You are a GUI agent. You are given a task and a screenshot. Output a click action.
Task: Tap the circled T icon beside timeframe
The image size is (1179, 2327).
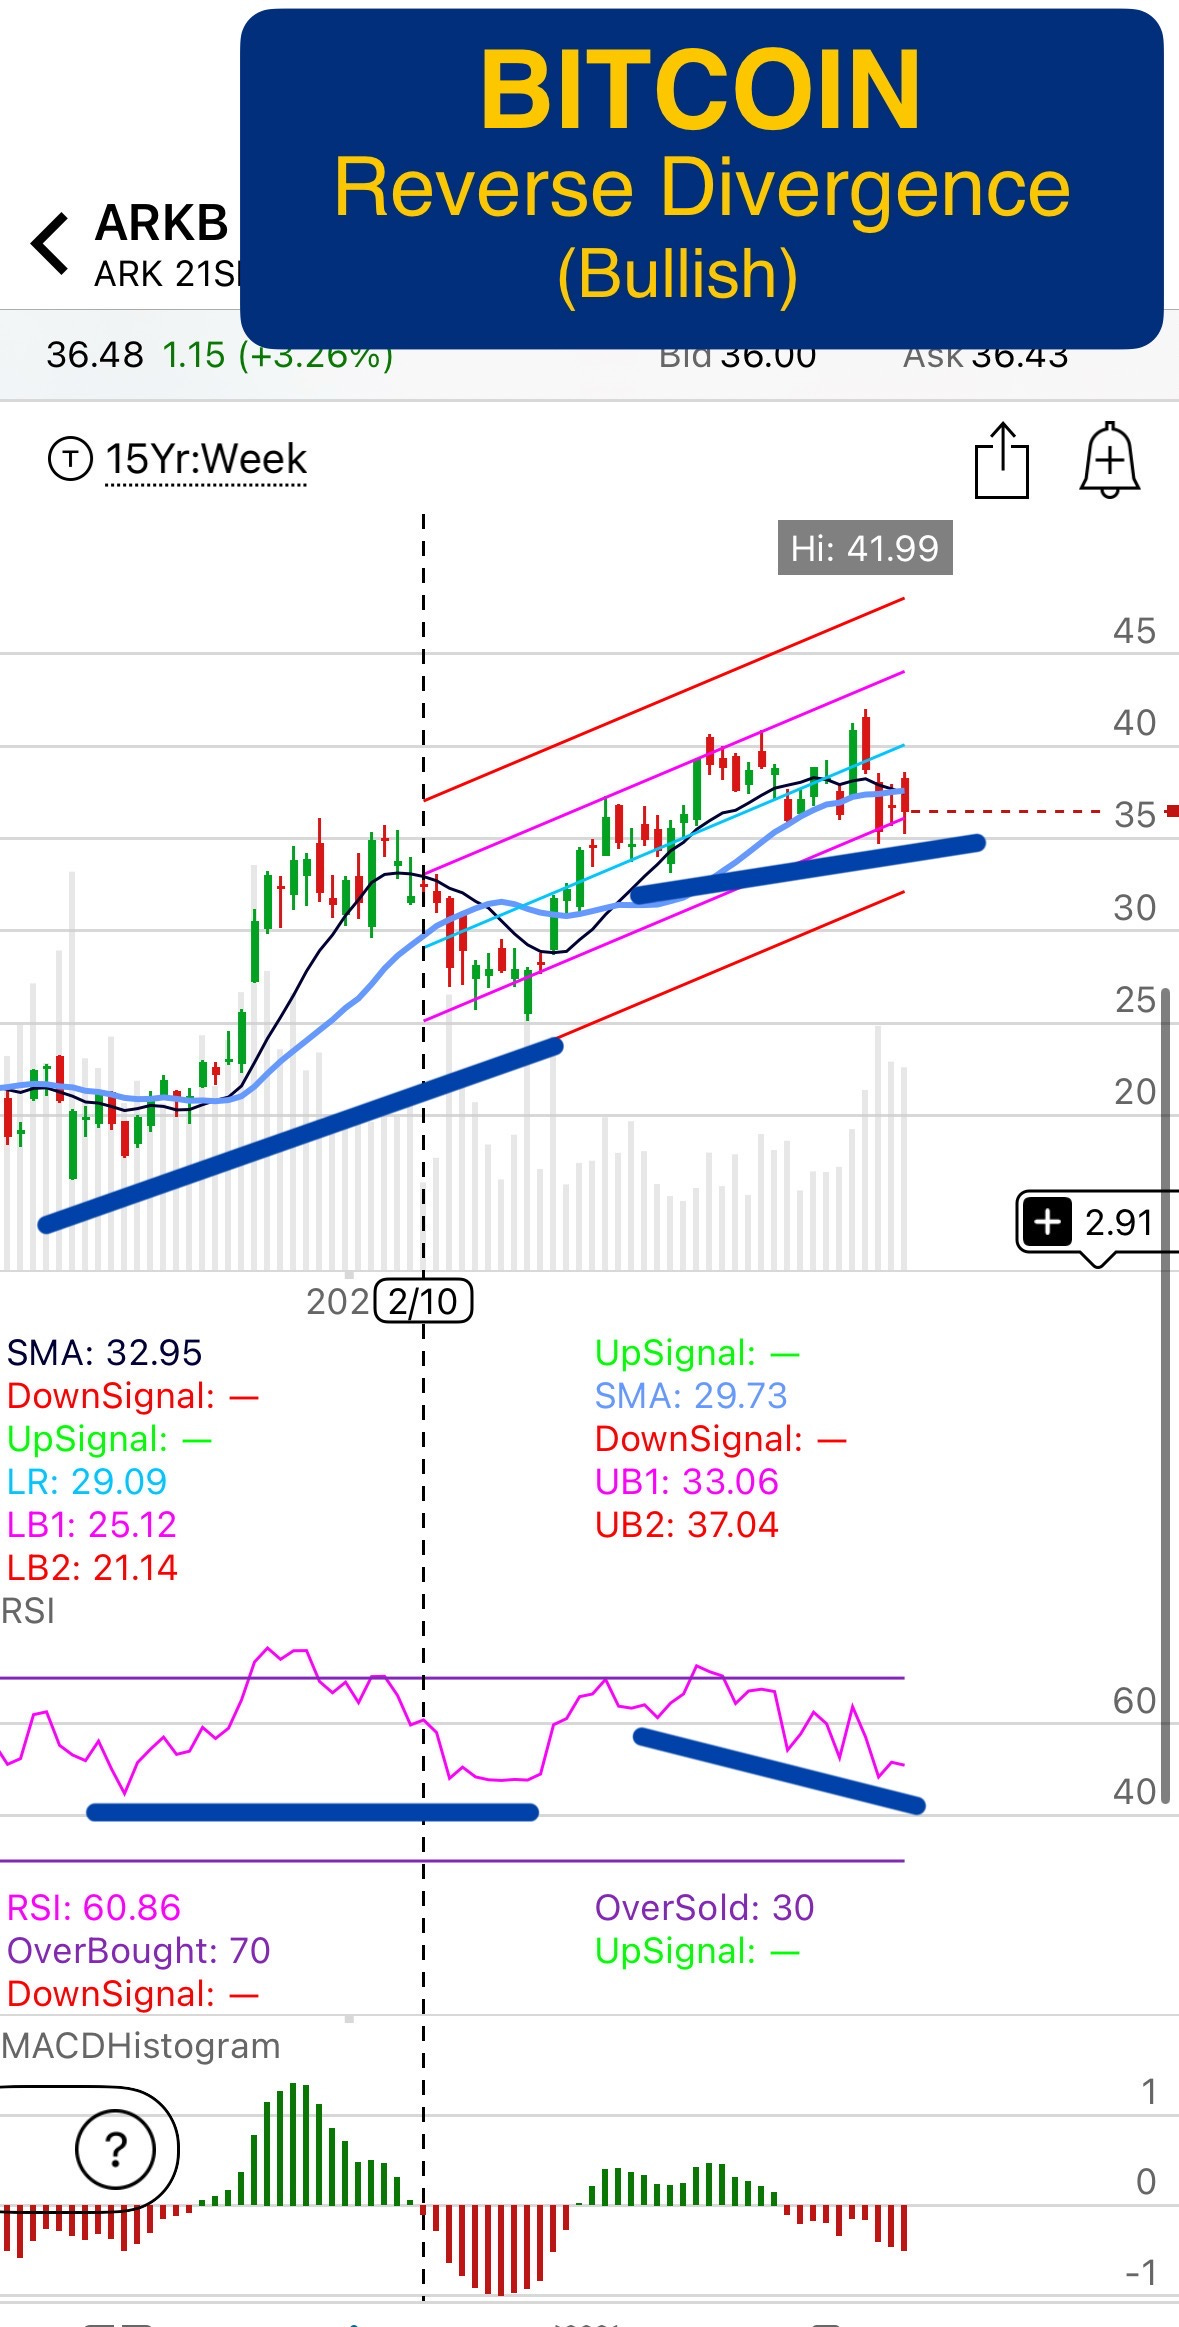click(70, 459)
